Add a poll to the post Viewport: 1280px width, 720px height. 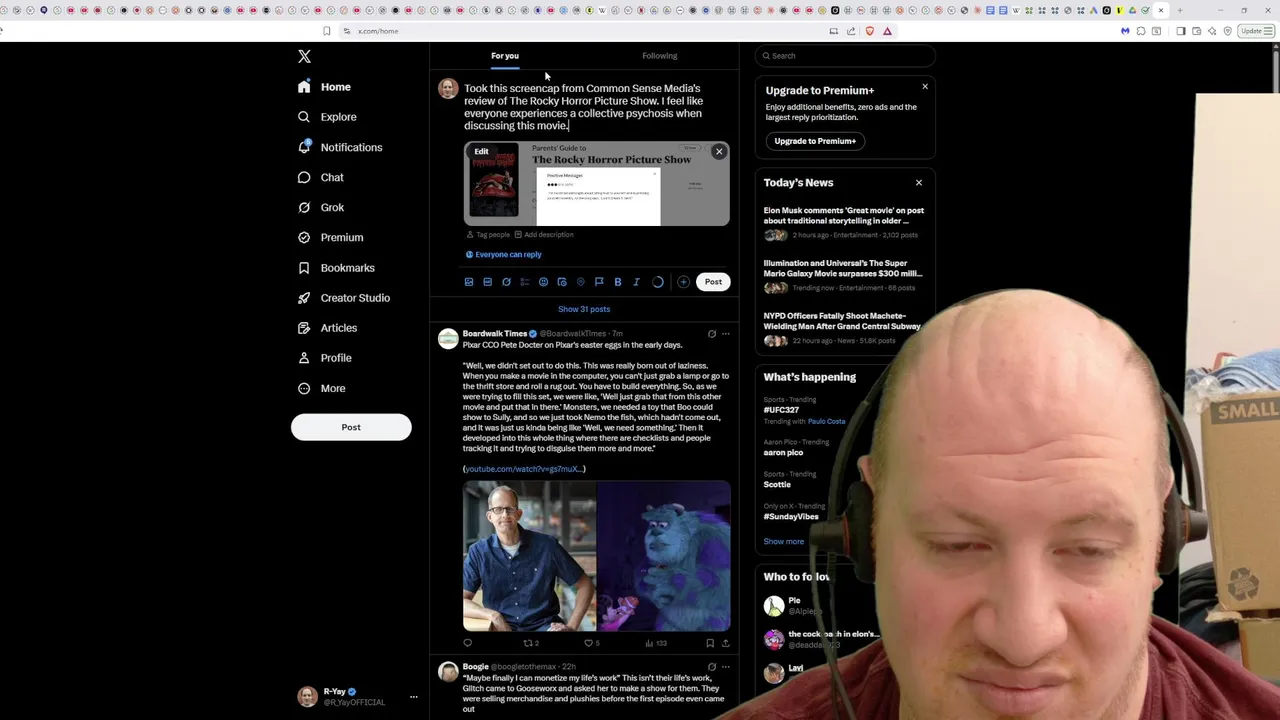[525, 282]
